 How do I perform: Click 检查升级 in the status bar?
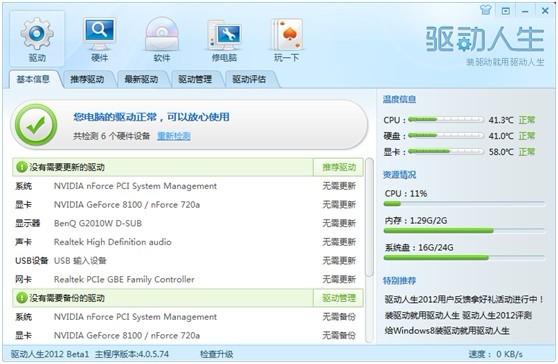(x=216, y=354)
